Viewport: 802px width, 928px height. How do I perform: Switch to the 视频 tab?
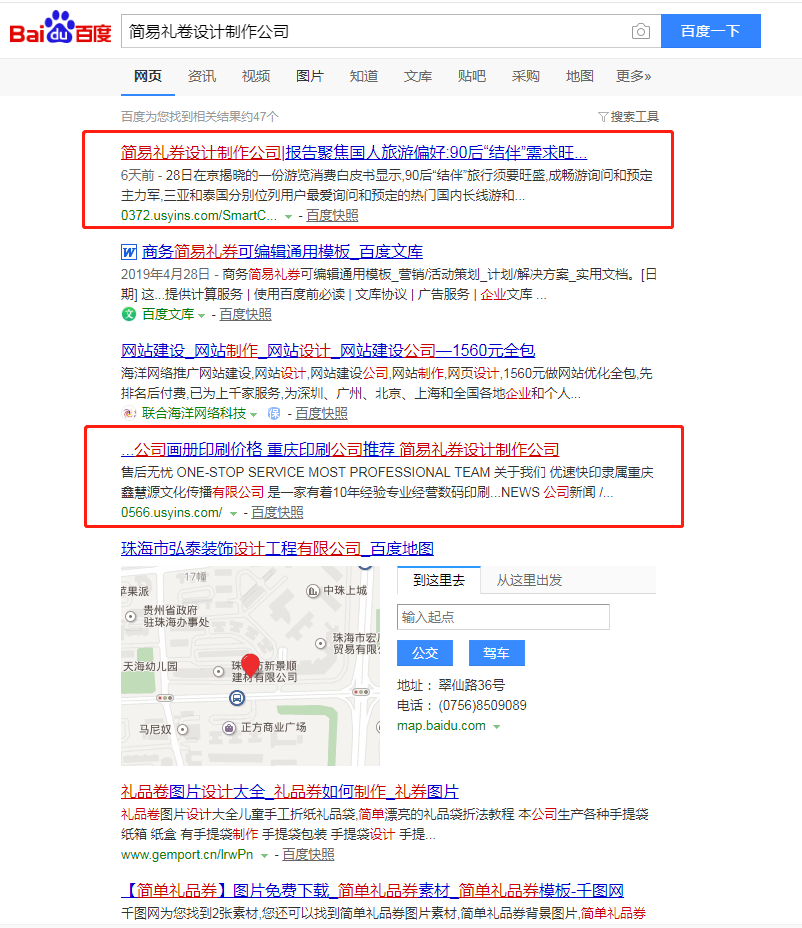tap(256, 76)
